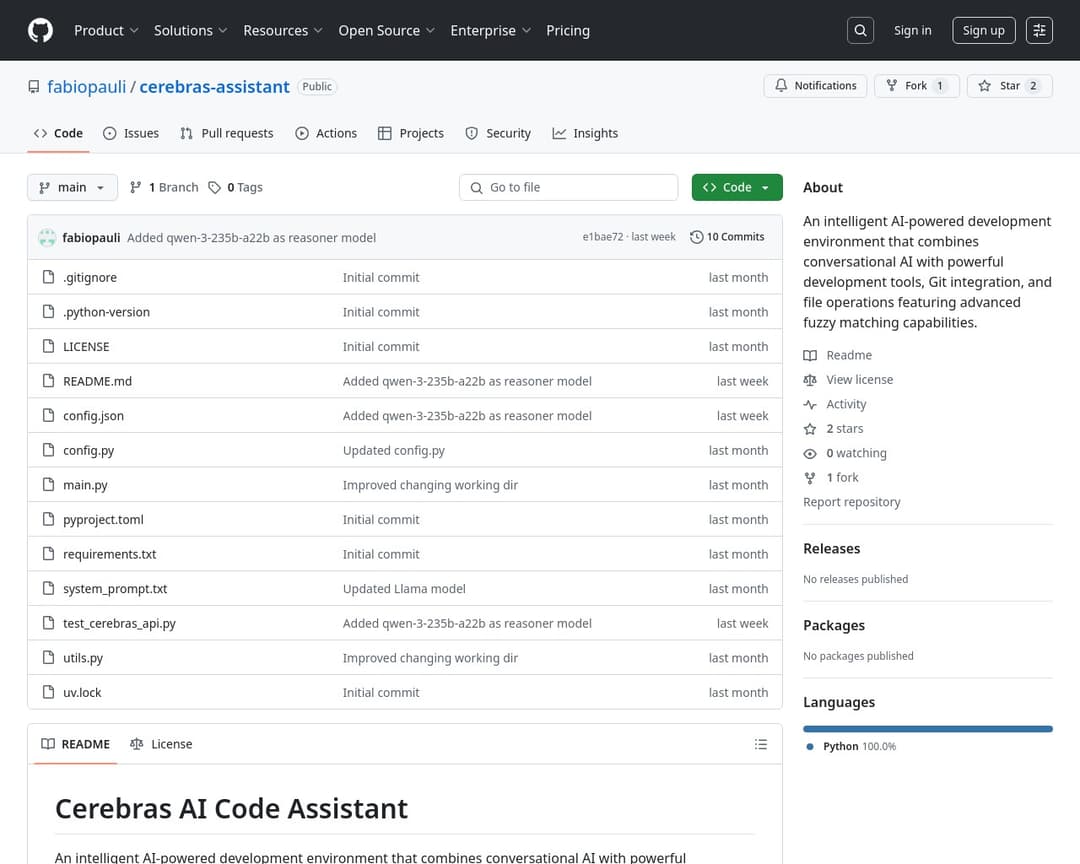Expand the Open Source menu
This screenshot has height=864, width=1080.
tap(386, 30)
